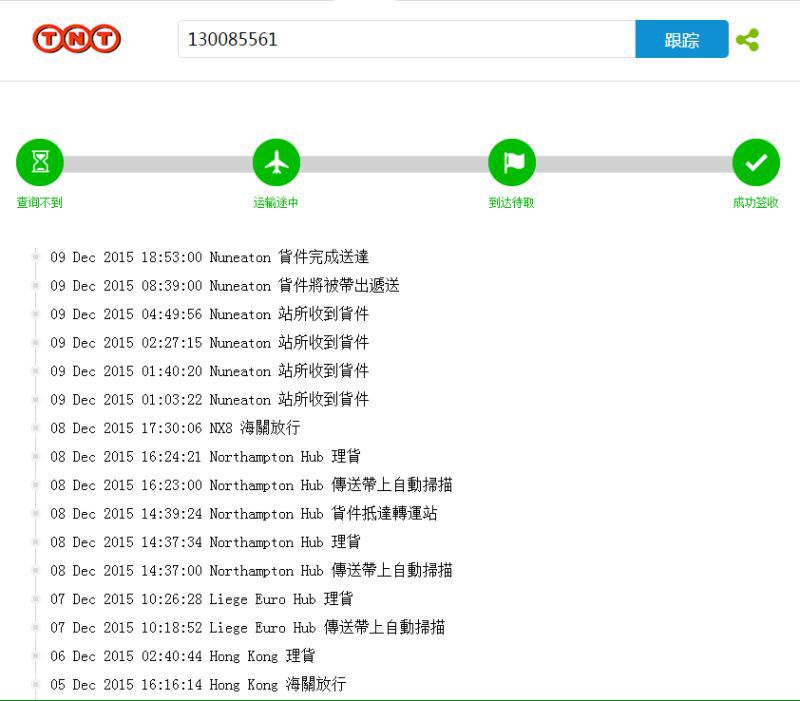Select the 运输途中 status label
Viewport: 800px width, 701px height.
coord(276,203)
